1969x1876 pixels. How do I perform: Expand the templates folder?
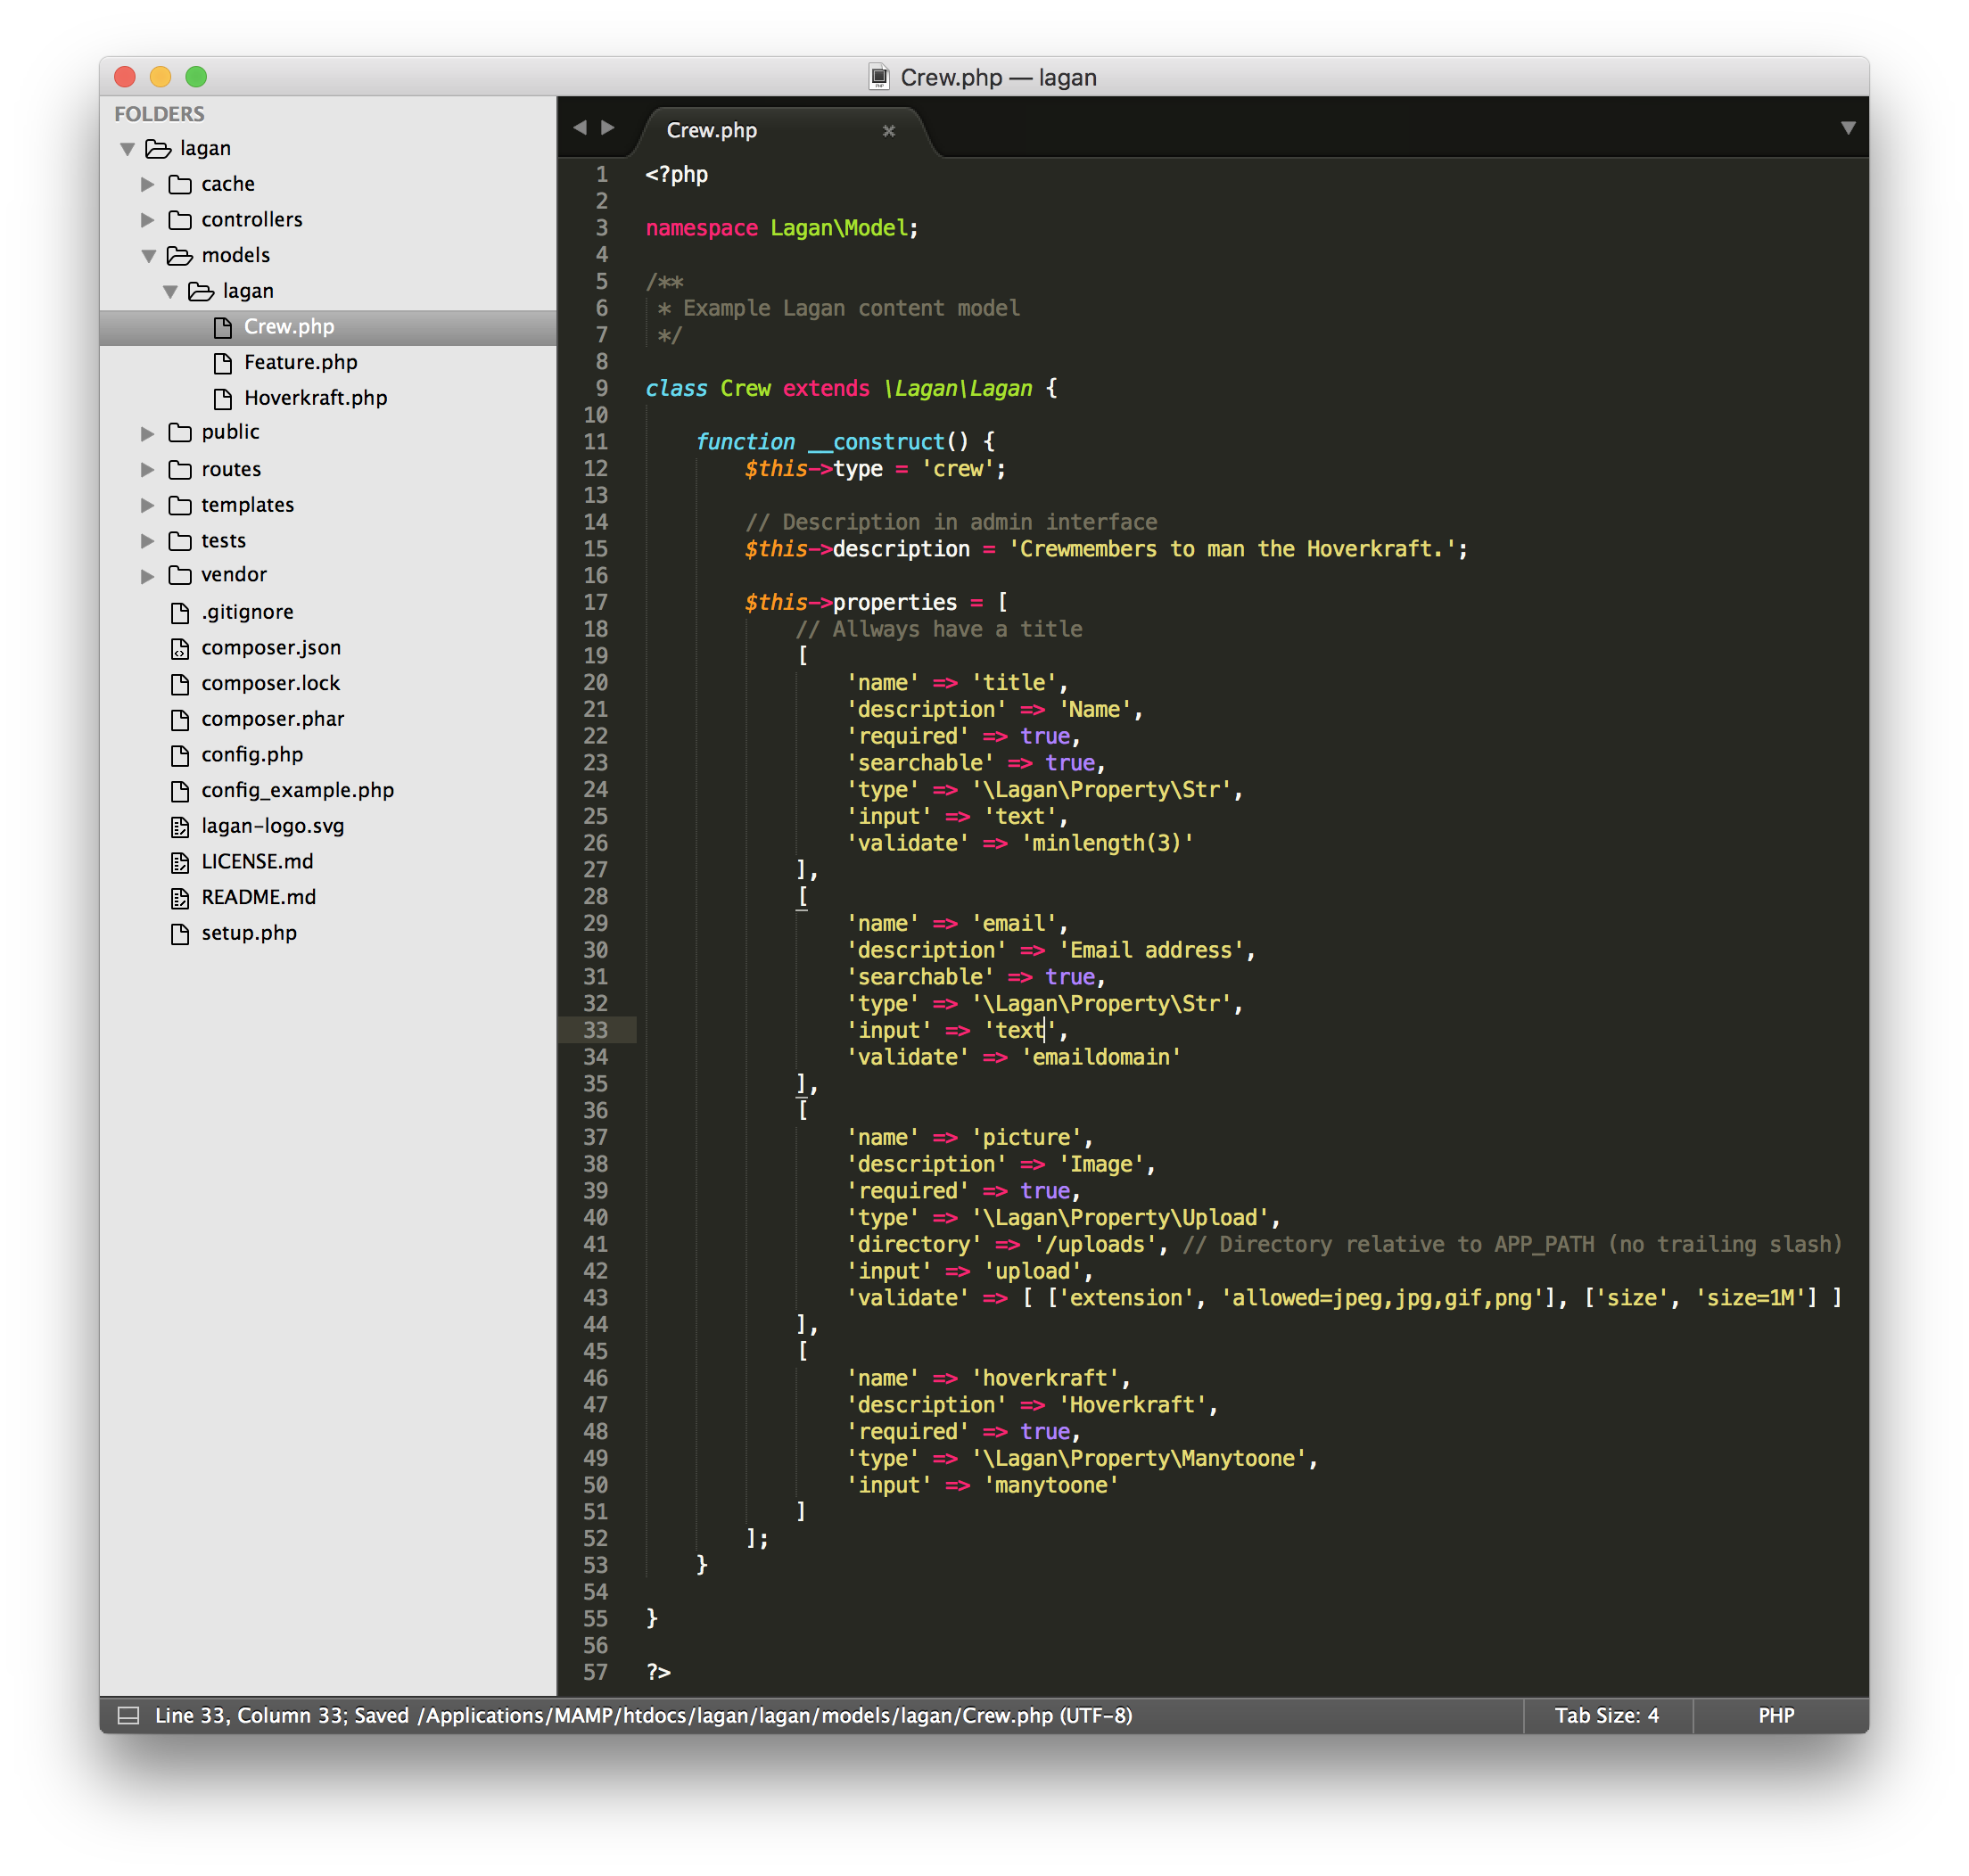(x=148, y=505)
